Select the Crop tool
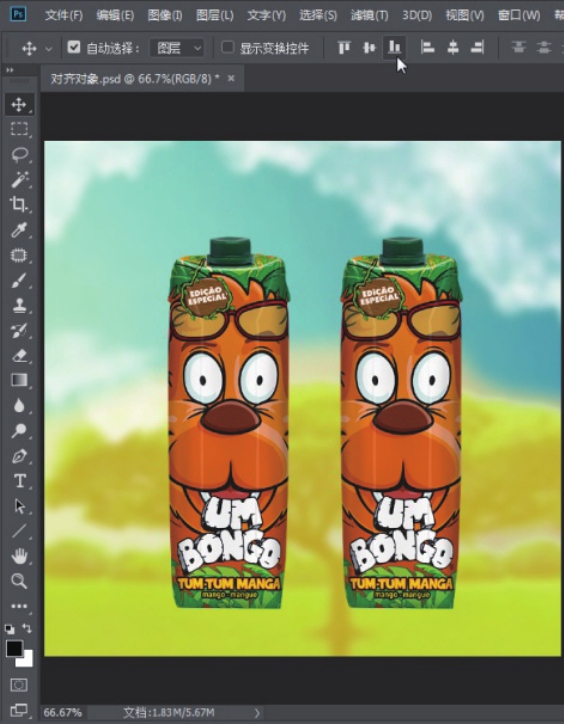The height and width of the screenshot is (725, 564). pos(19,204)
